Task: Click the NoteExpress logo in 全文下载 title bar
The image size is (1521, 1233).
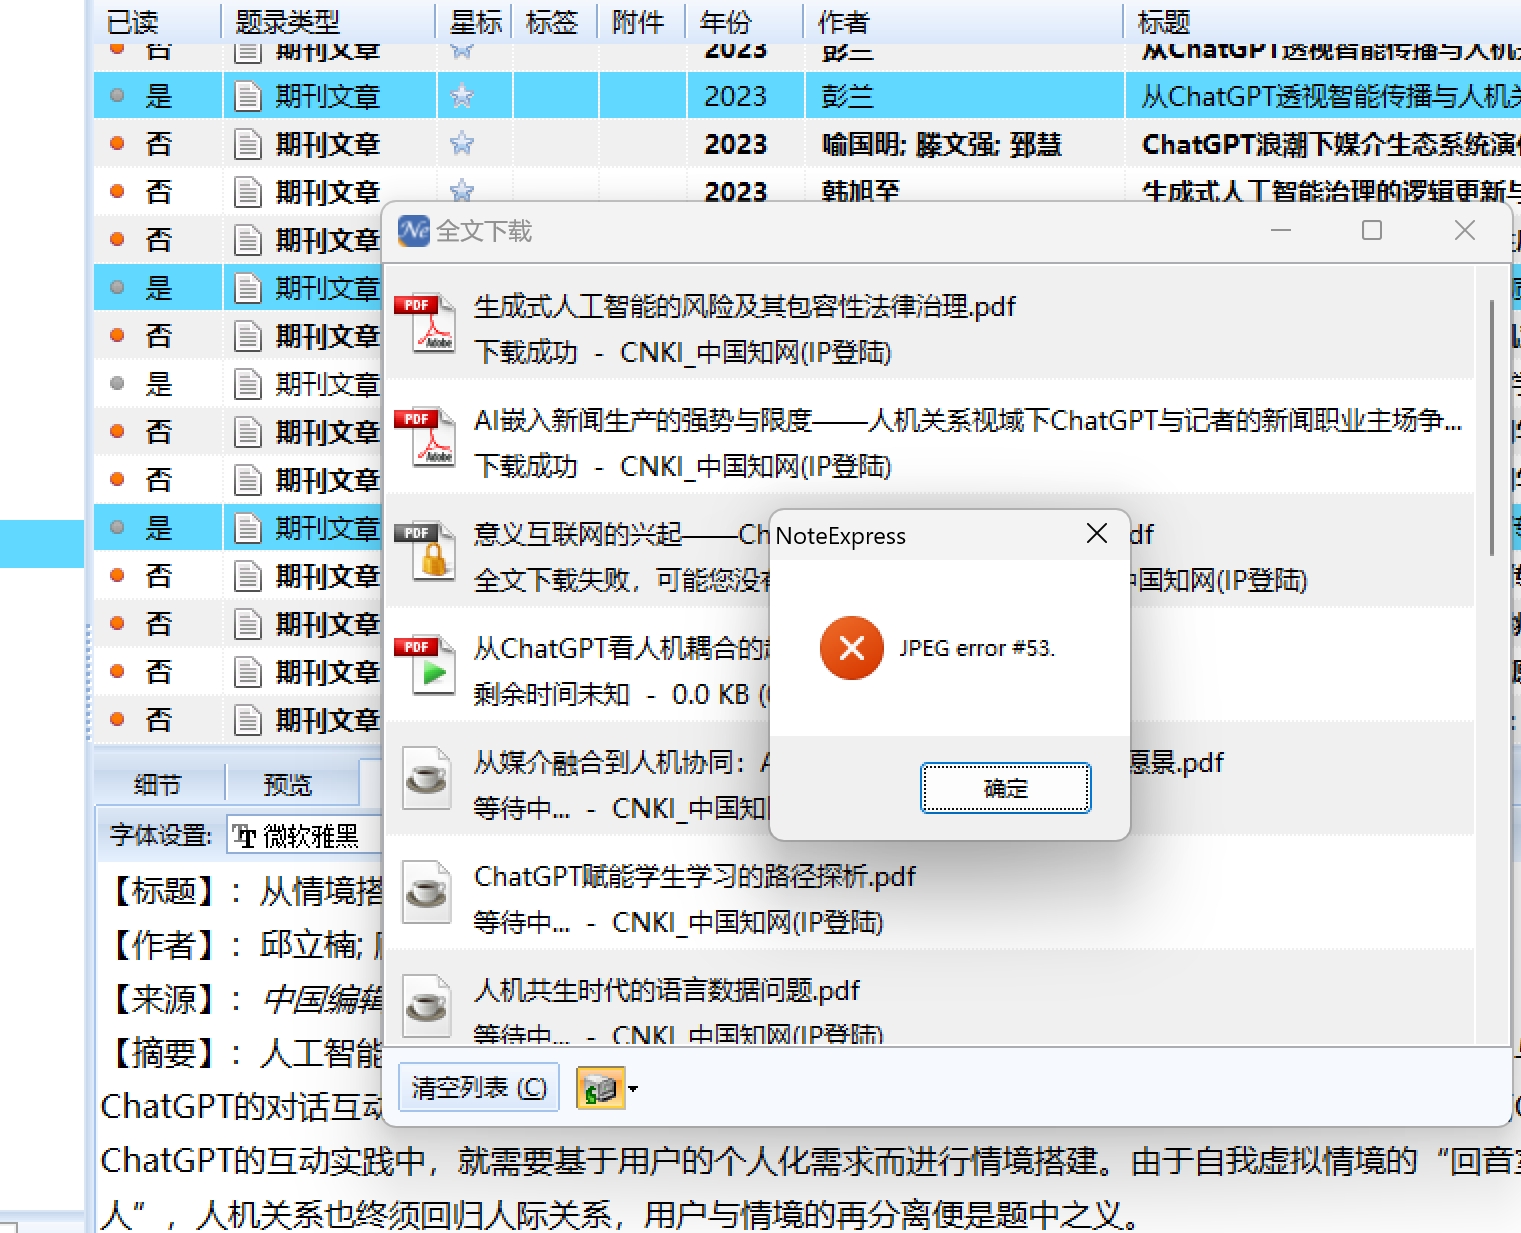Action: coord(413,231)
